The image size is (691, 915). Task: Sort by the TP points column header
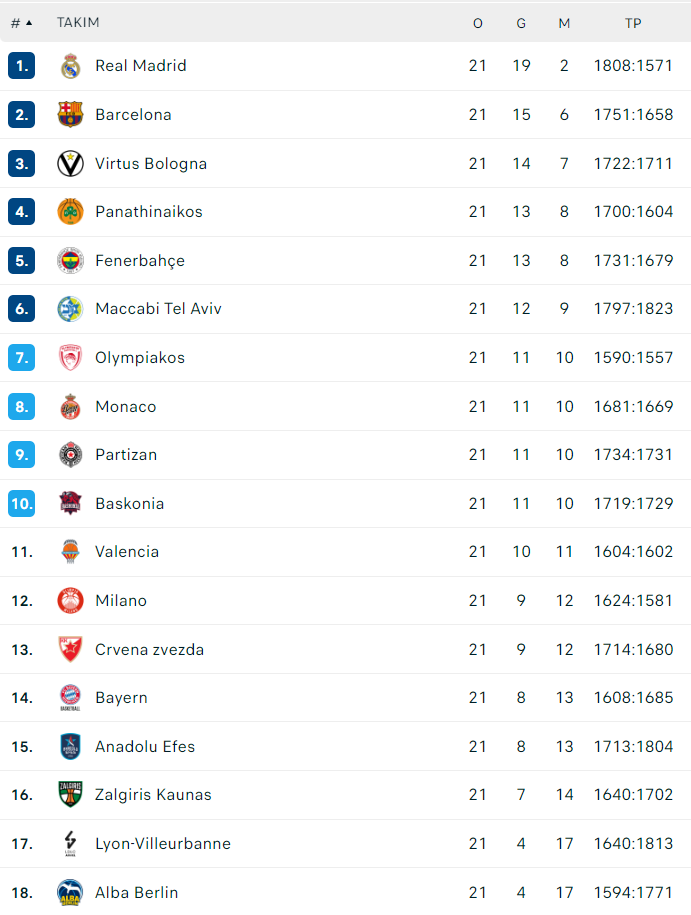633,23
